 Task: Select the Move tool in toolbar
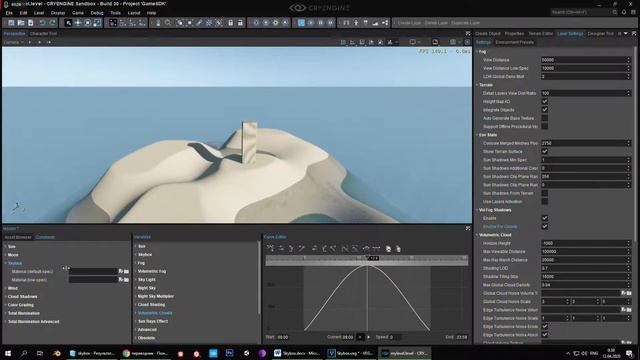78,23
